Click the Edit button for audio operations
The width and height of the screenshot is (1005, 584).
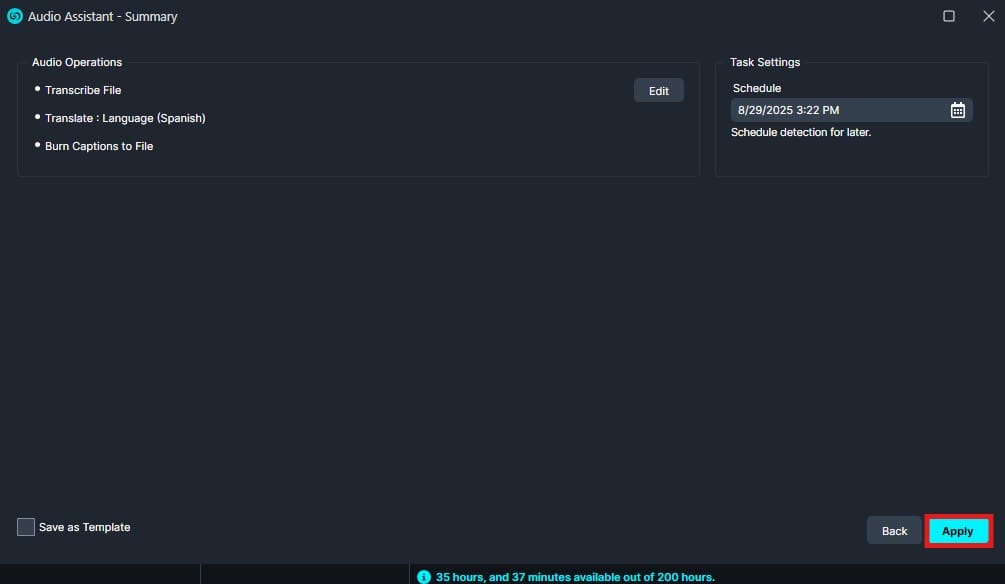[x=658, y=91]
